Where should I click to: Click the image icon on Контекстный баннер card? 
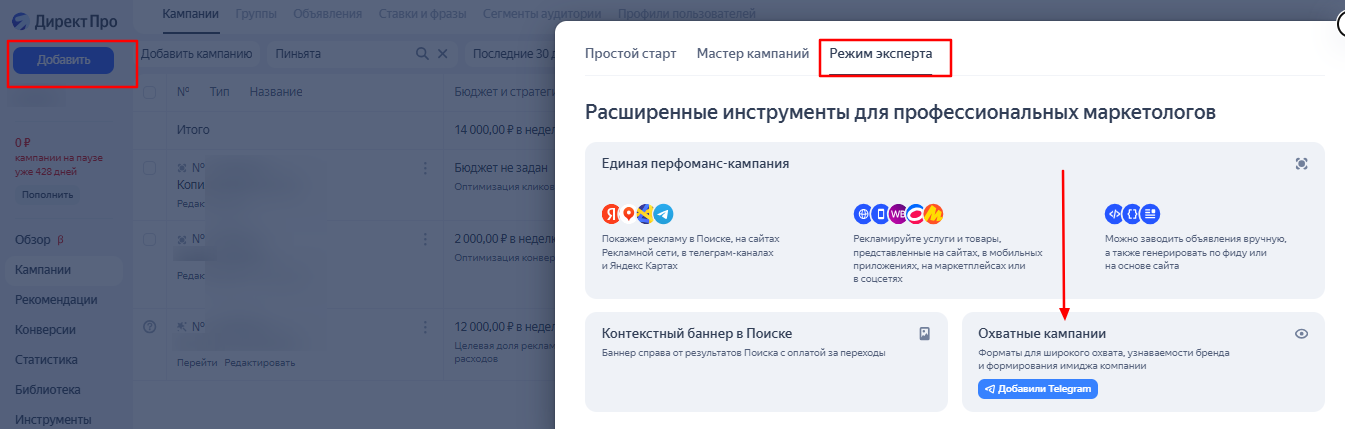[924, 334]
